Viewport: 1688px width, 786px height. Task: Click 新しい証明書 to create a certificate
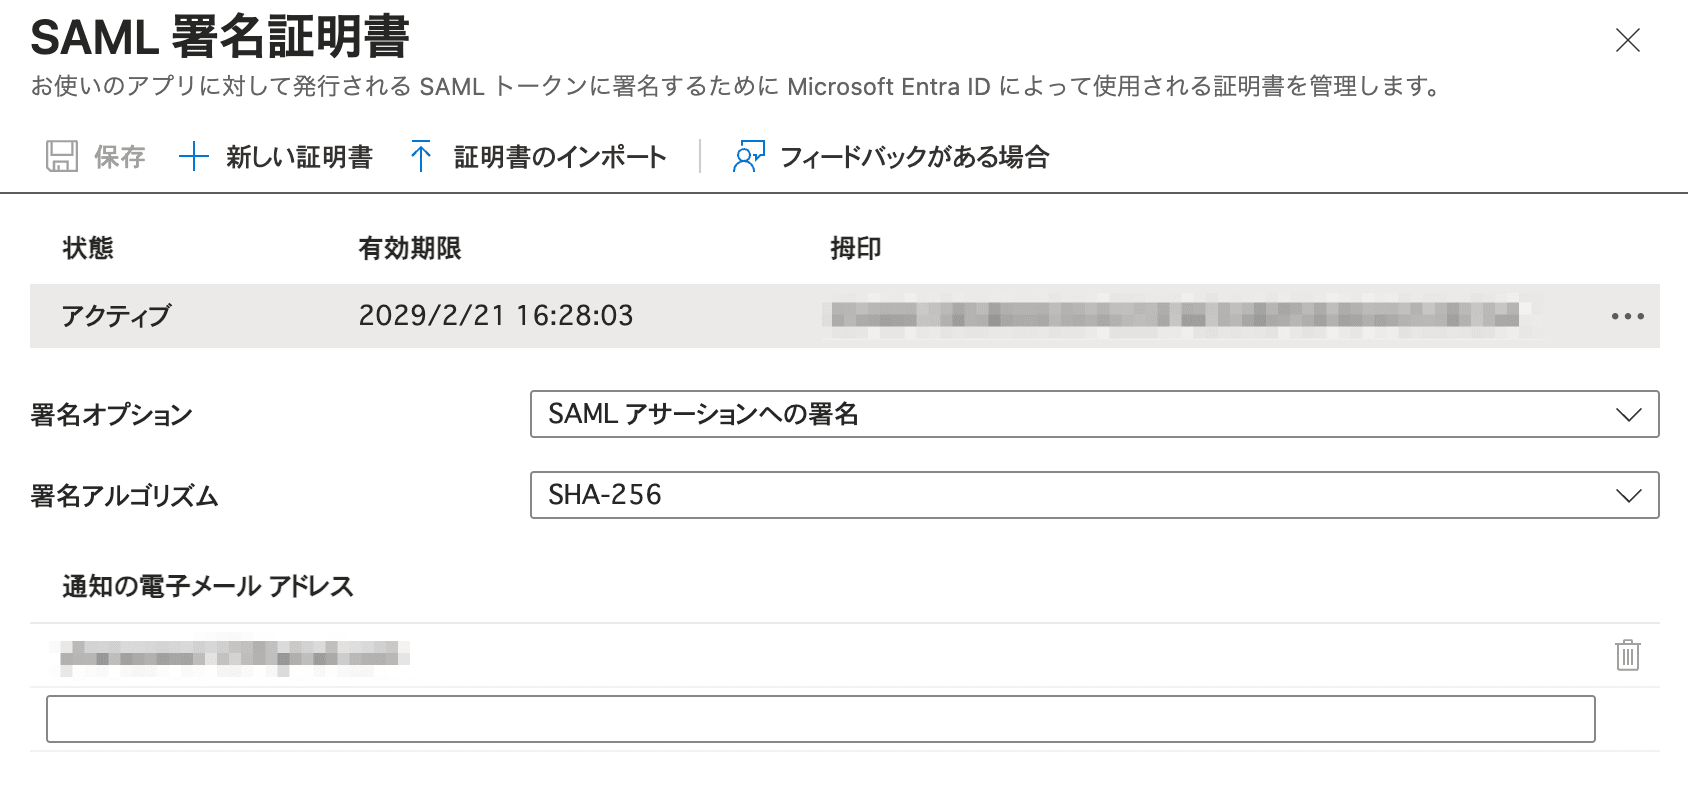298,156
